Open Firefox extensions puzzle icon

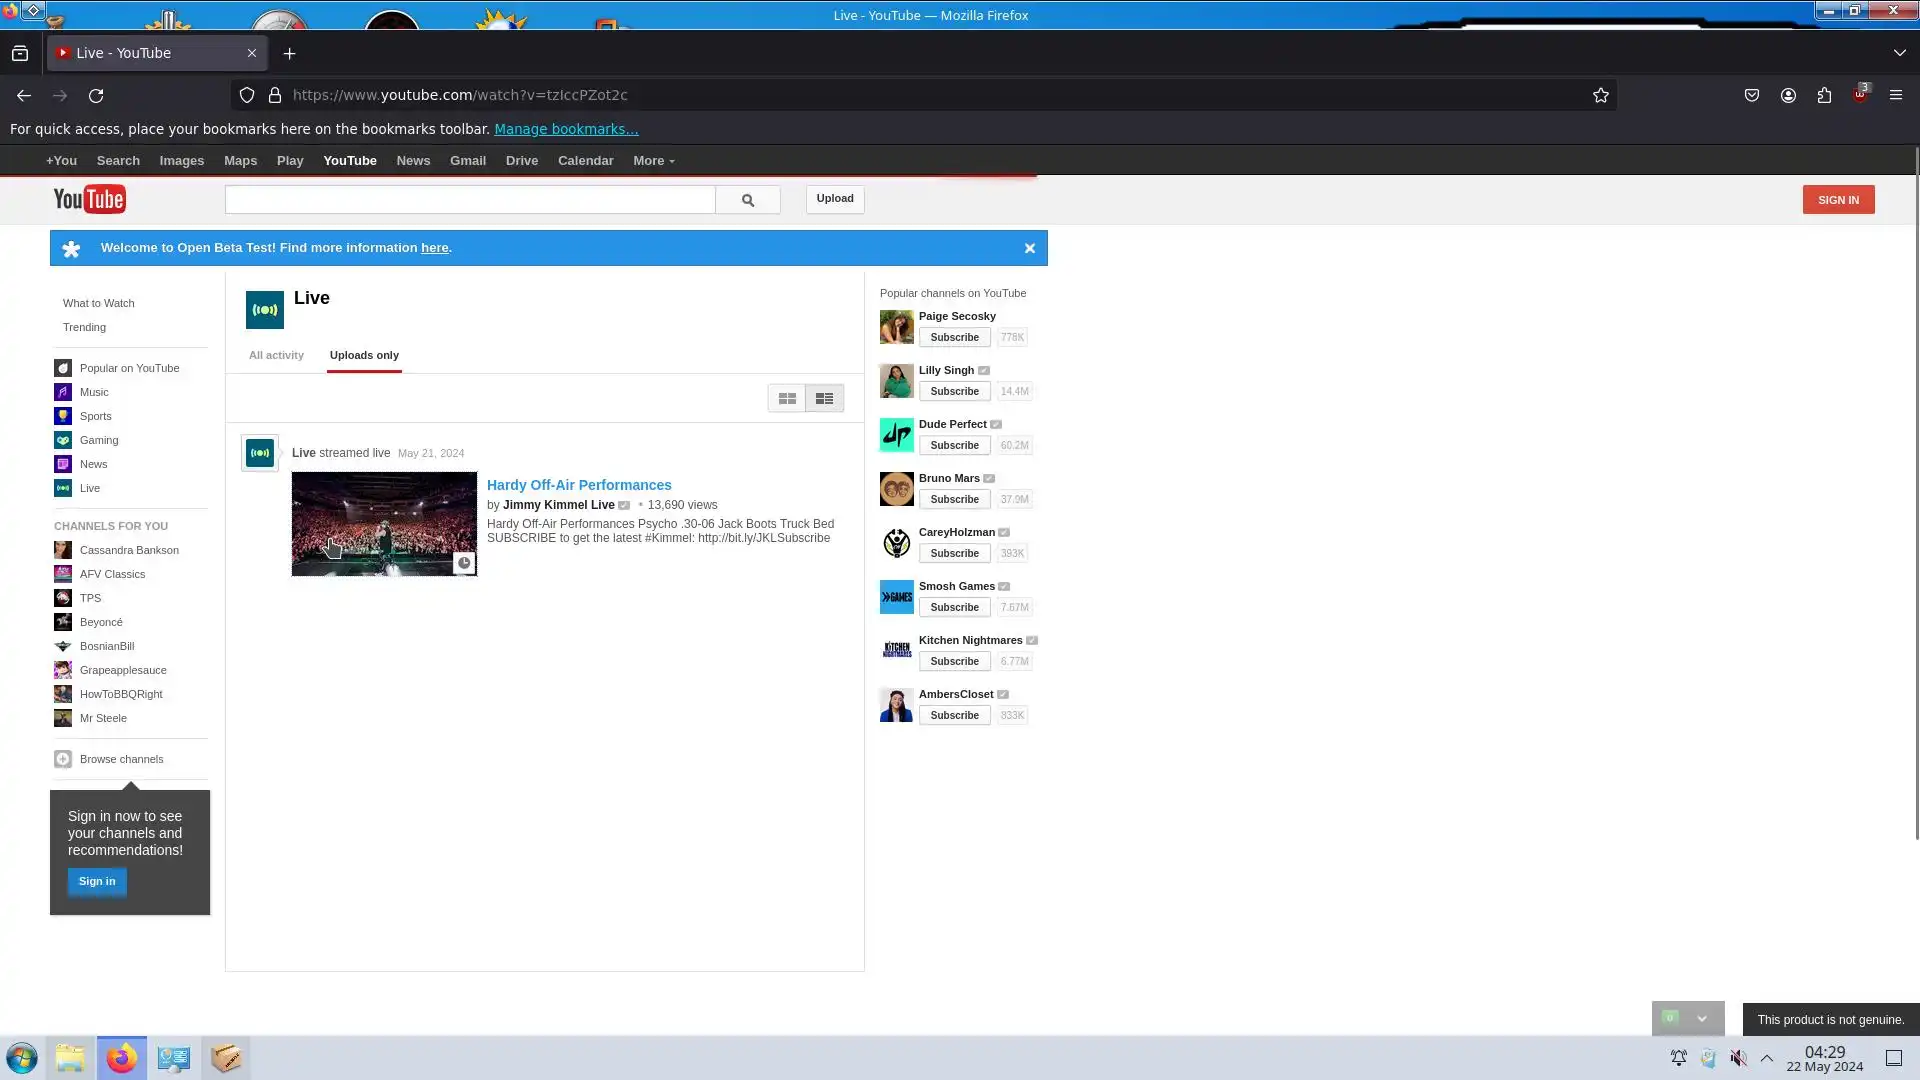click(x=1824, y=95)
